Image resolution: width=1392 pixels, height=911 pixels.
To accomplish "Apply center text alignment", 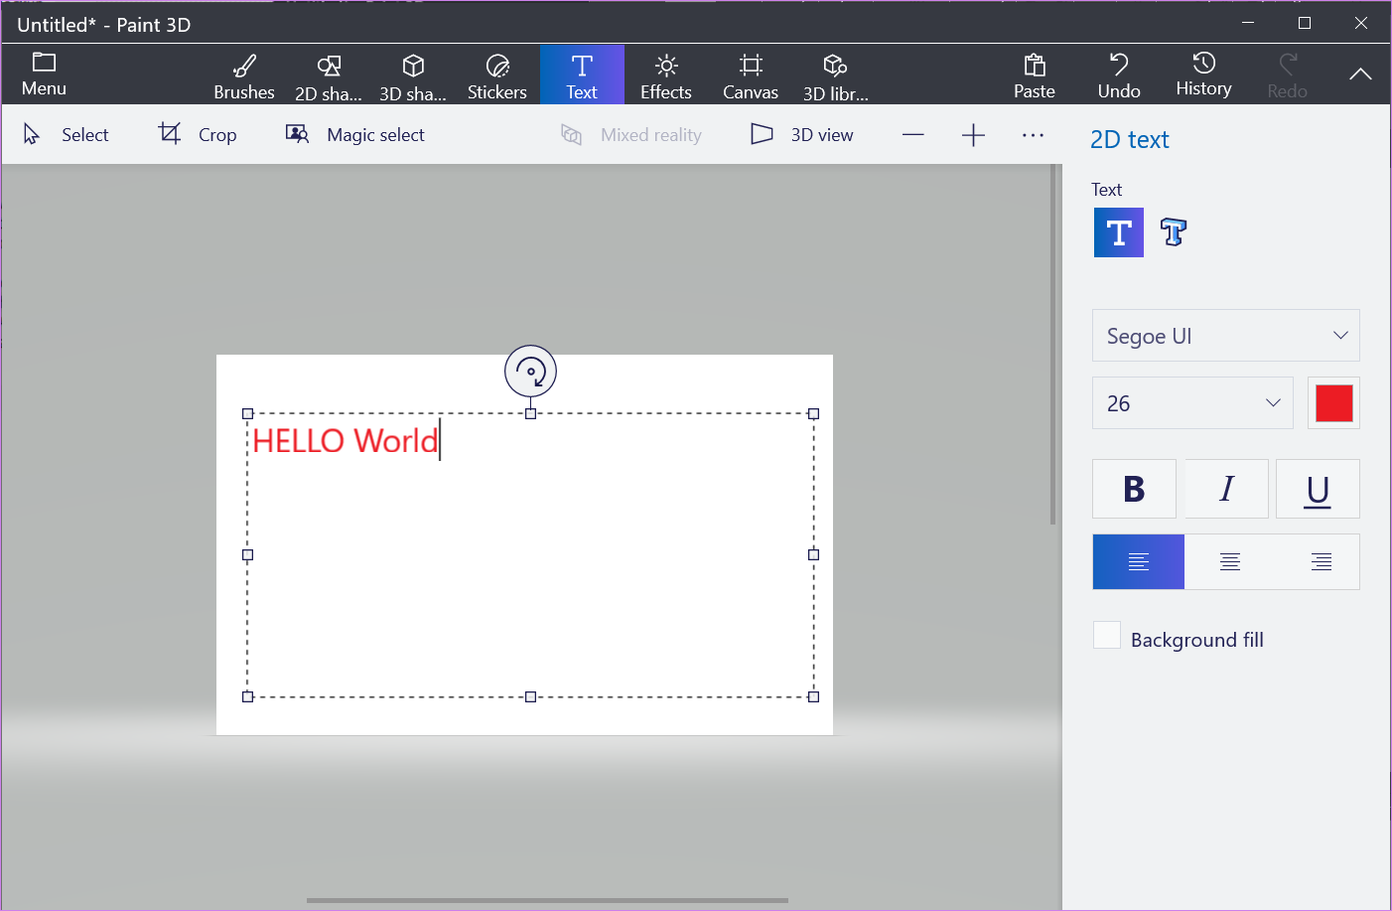I will [1229, 561].
